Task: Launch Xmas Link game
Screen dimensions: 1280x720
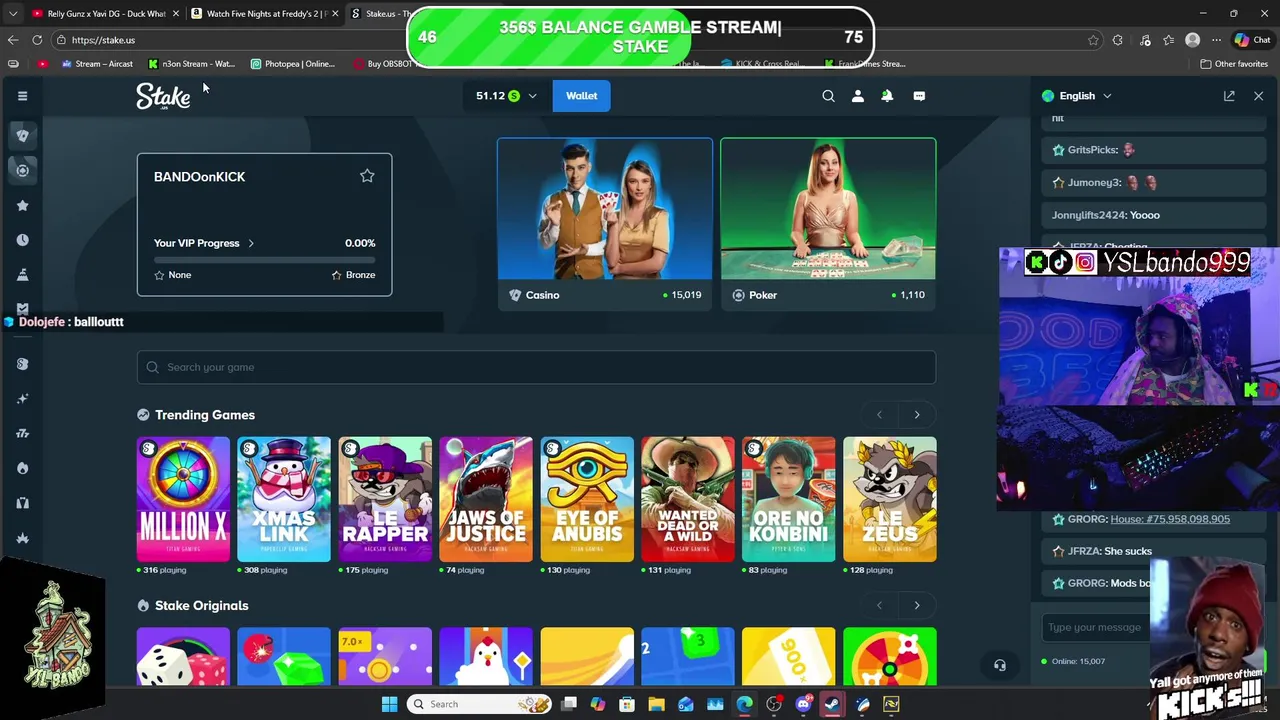Action: (284, 499)
